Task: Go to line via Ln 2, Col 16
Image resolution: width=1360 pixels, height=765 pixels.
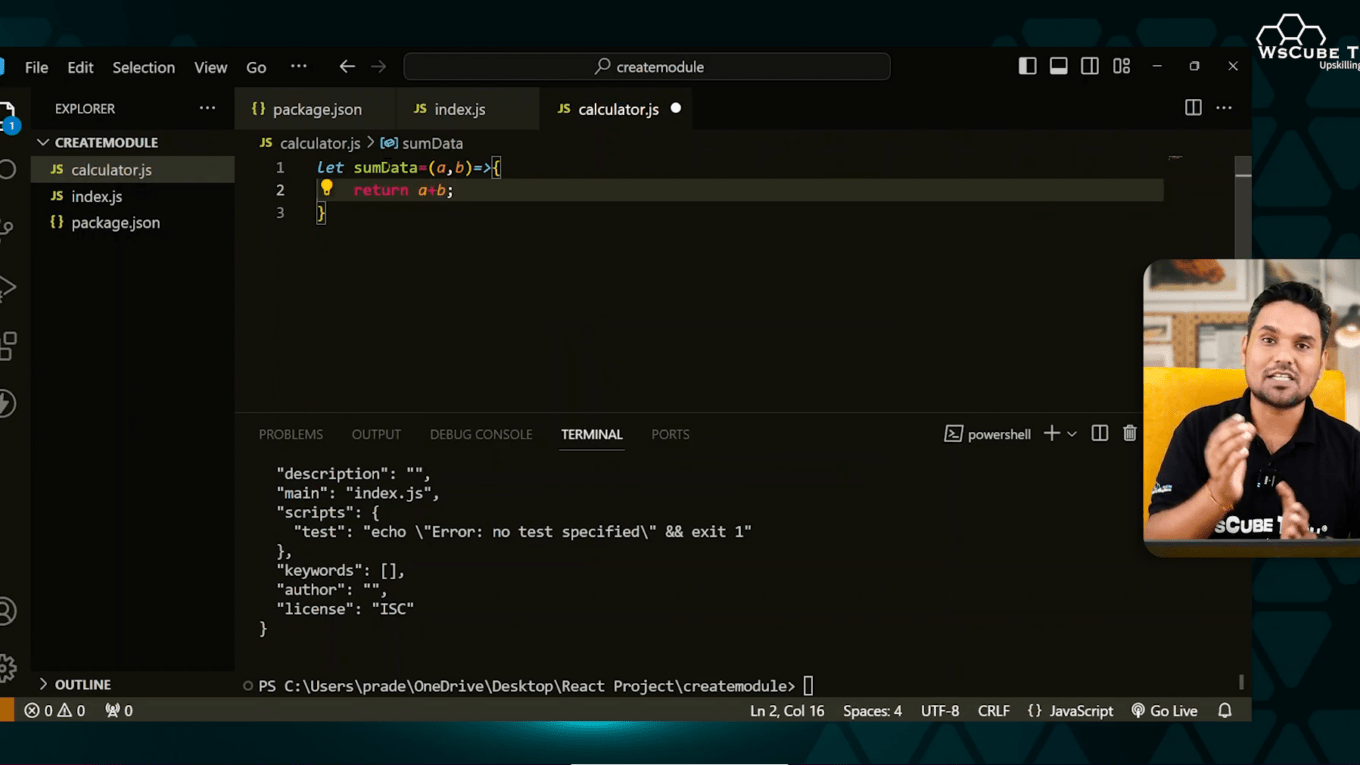Action: tap(787, 711)
